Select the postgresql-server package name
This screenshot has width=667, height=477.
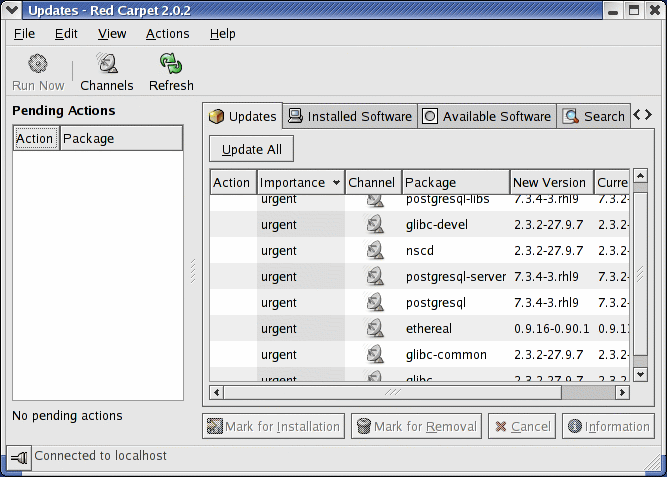click(x=456, y=277)
